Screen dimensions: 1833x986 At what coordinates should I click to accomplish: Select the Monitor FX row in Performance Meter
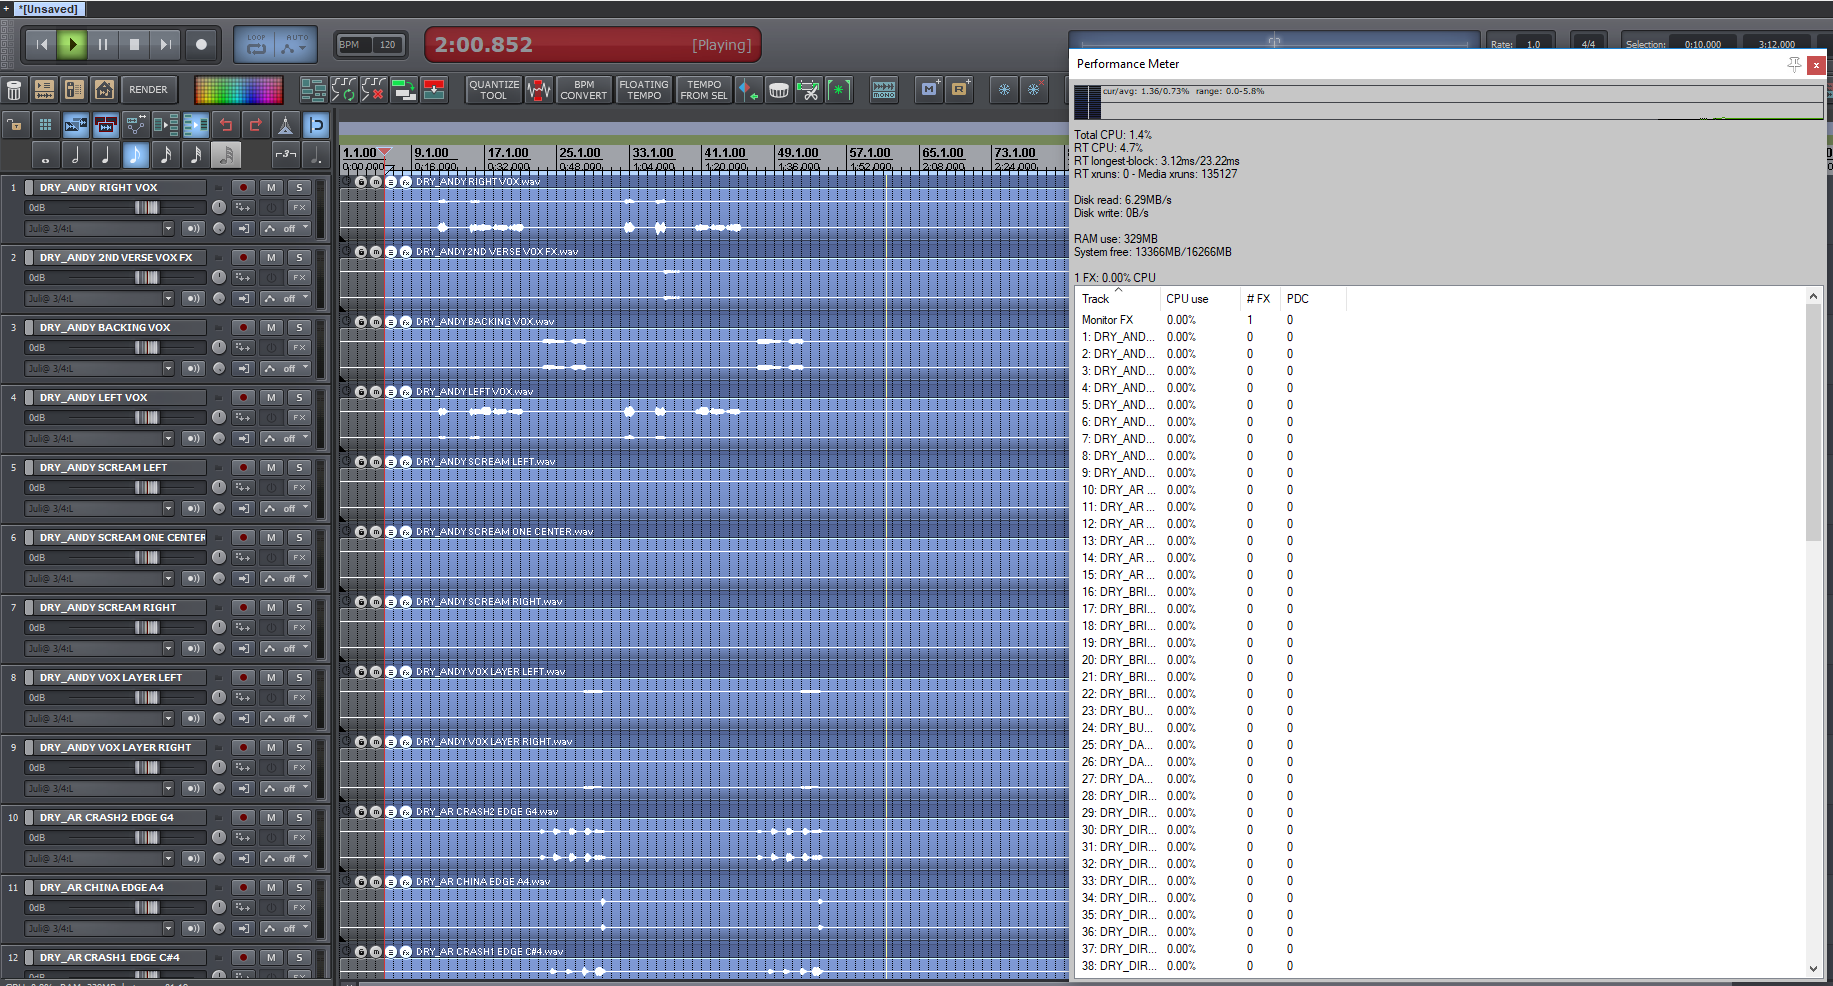coord(1440,320)
